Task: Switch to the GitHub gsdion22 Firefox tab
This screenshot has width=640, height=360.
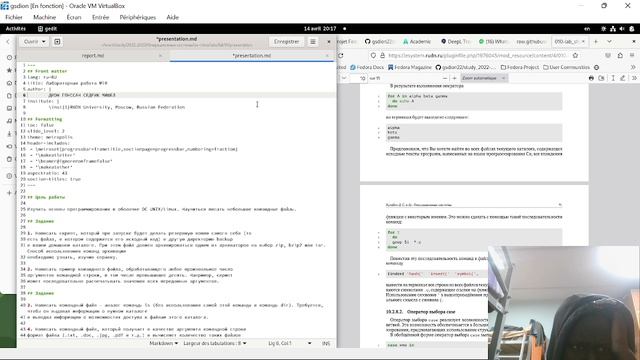Action: click(380, 42)
